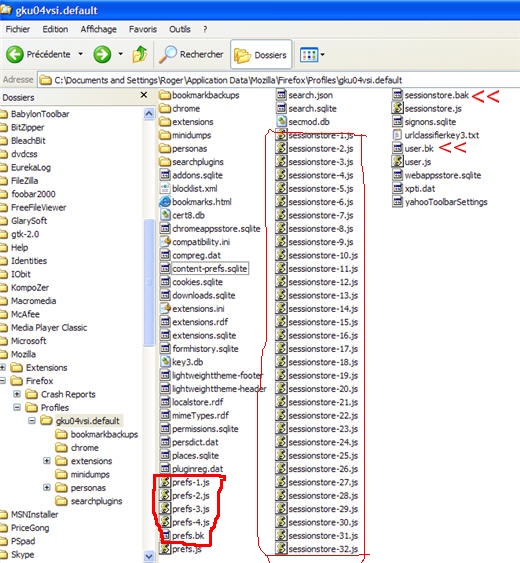Screen dimensions: 520x563
Task: Select the prefs-1.js script icon
Action: (165, 482)
